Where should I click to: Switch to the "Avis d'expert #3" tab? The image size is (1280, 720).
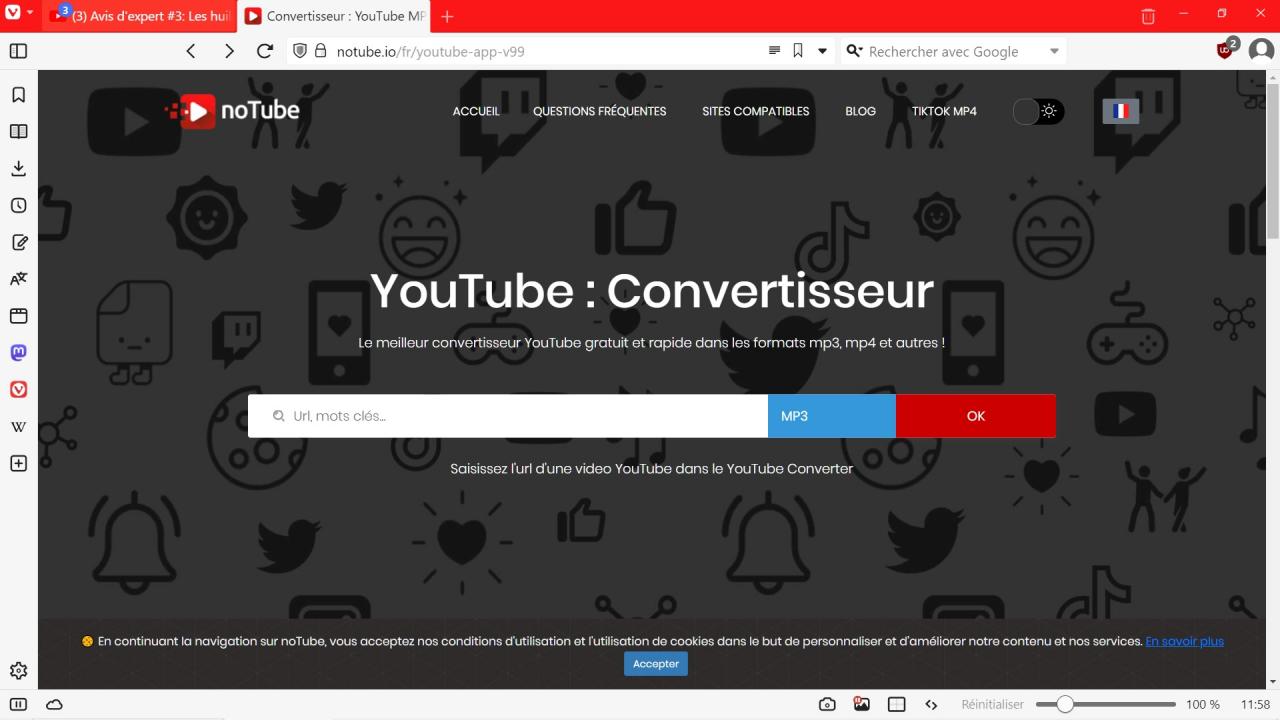(141, 16)
